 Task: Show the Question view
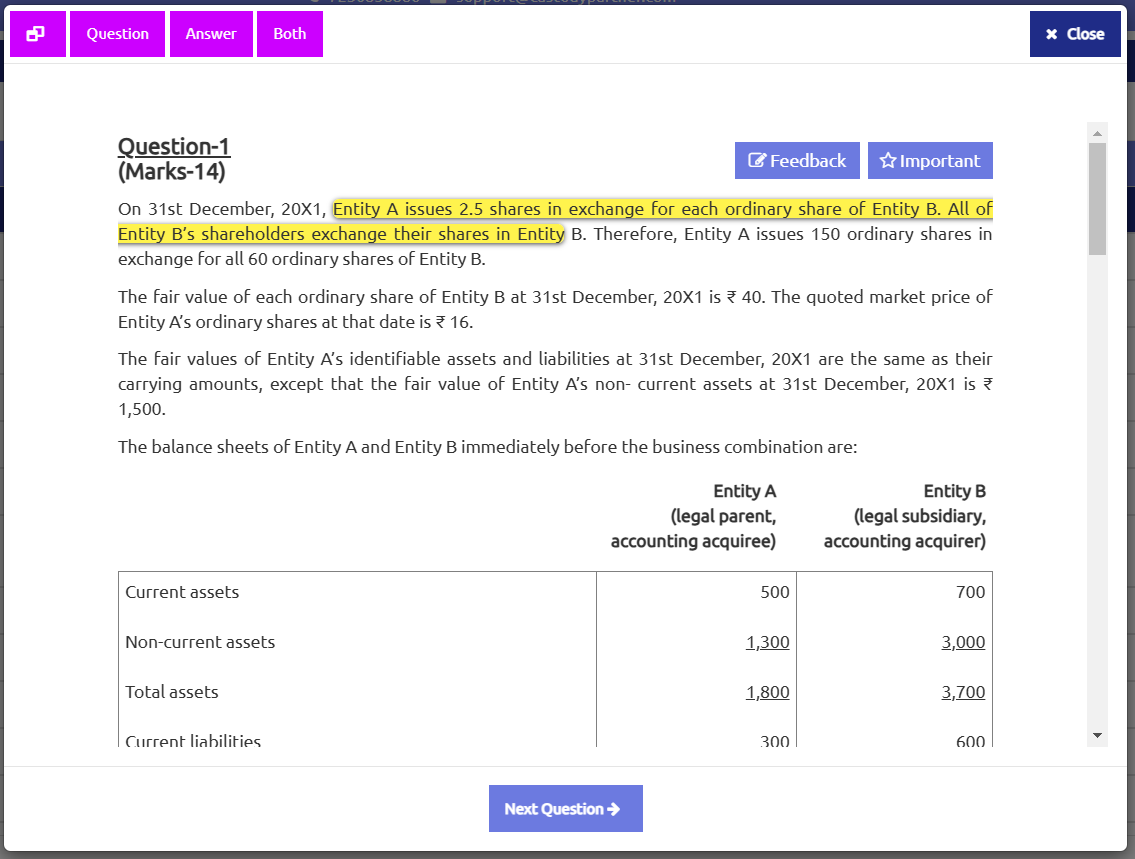[117, 34]
